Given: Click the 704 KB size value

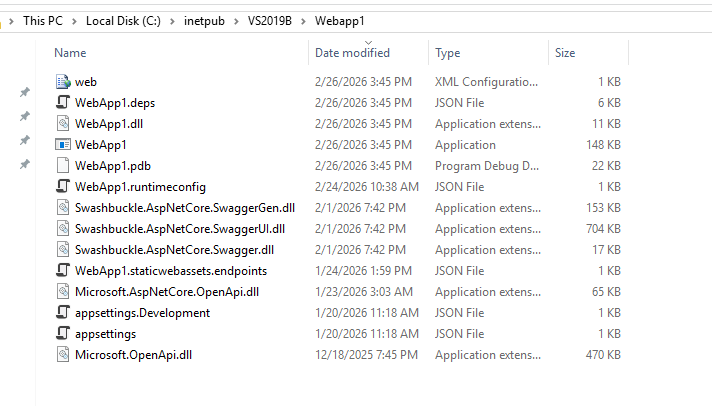Looking at the screenshot, I should point(603,228).
